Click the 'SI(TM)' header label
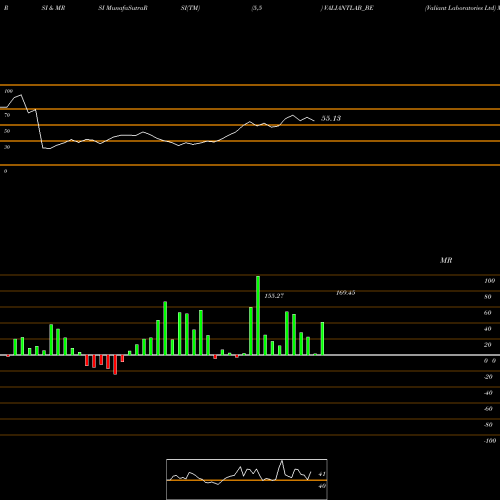 (x=190, y=8)
